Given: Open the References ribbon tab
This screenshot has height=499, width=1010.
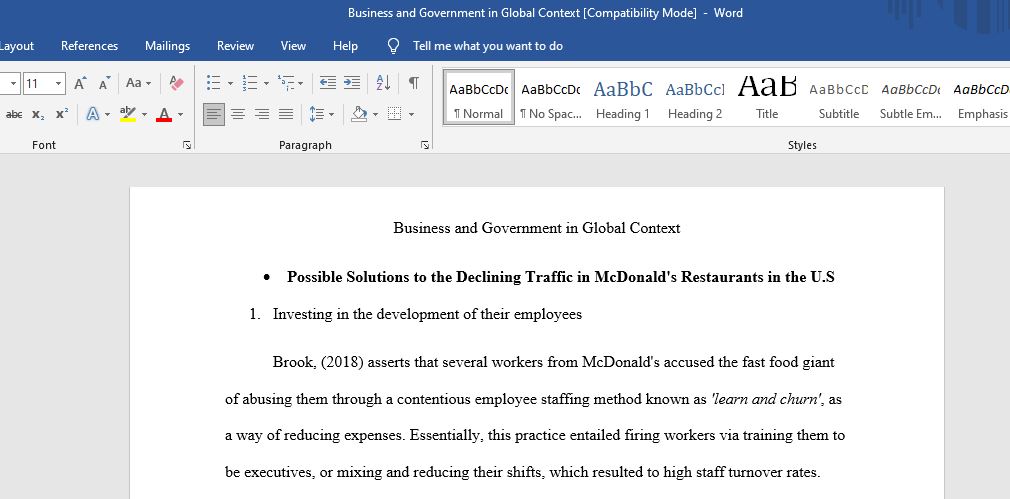Looking at the screenshot, I should point(90,46).
